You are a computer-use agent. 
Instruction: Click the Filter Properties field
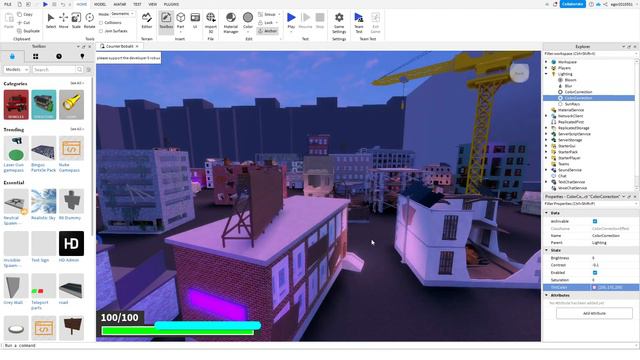pos(590,204)
